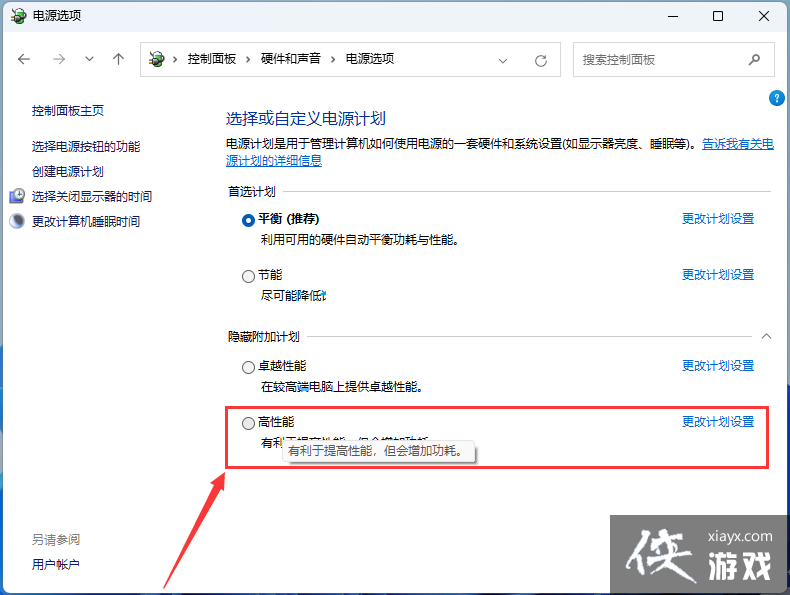Open 更改计算机睡眠时间 link
The image size is (790, 595).
coord(86,222)
